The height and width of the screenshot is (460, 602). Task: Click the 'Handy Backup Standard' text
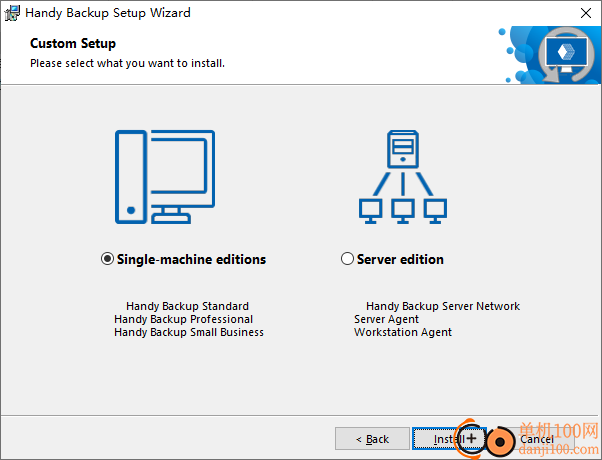[x=187, y=306]
